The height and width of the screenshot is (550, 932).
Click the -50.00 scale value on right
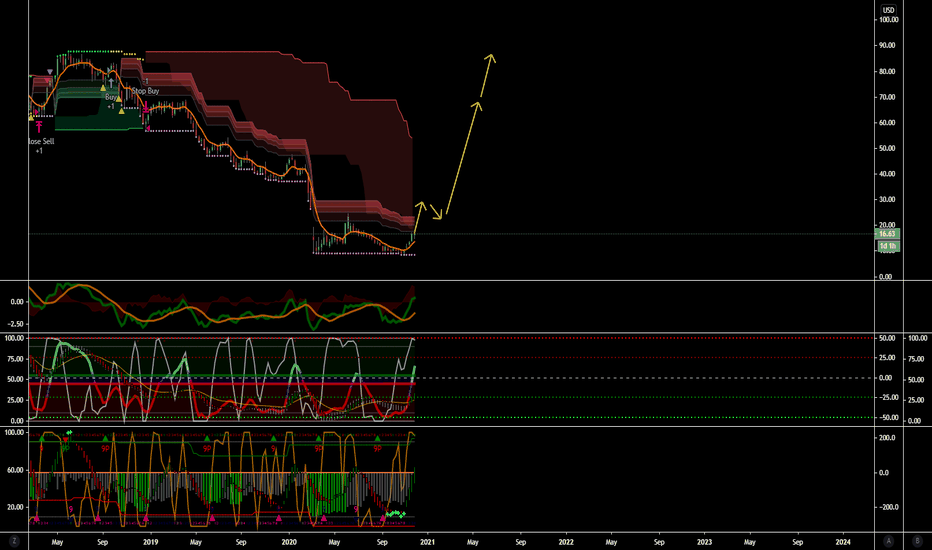click(x=889, y=418)
